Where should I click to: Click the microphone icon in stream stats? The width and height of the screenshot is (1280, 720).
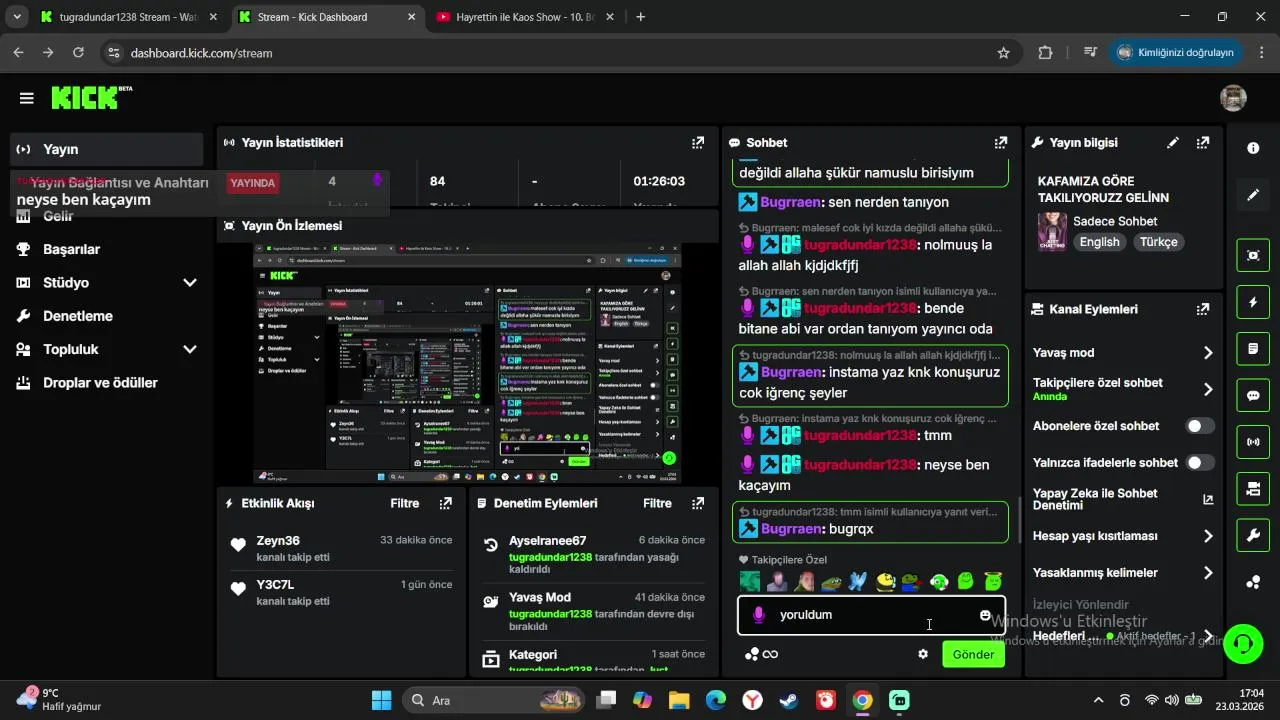click(378, 181)
